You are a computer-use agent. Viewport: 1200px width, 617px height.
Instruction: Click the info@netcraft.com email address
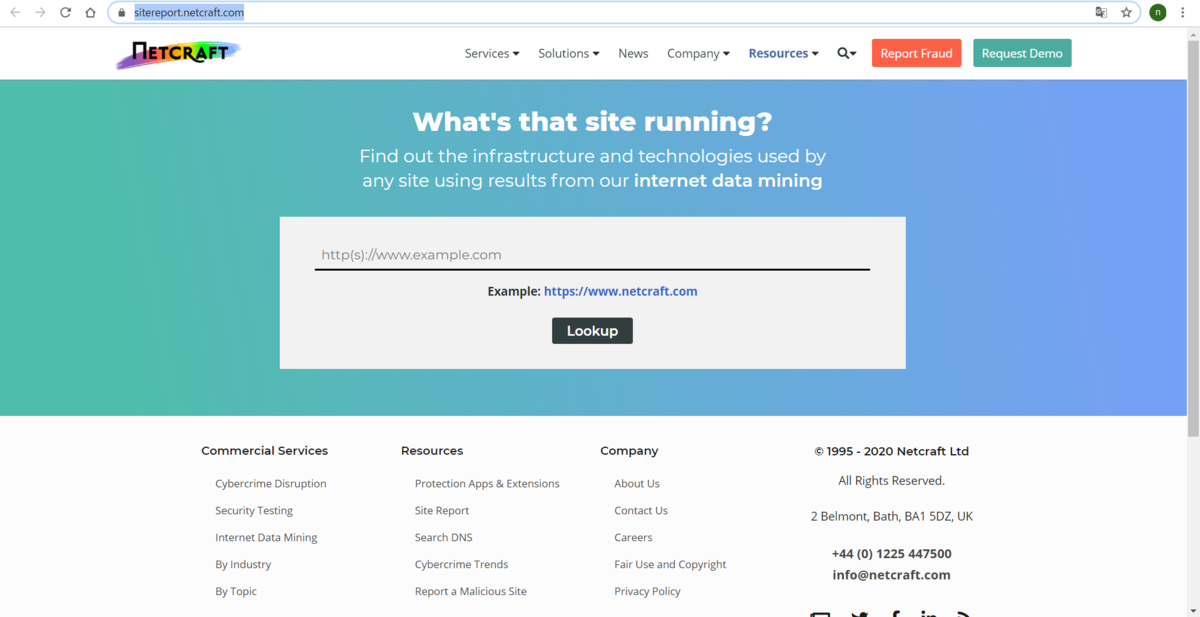(891, 575)
